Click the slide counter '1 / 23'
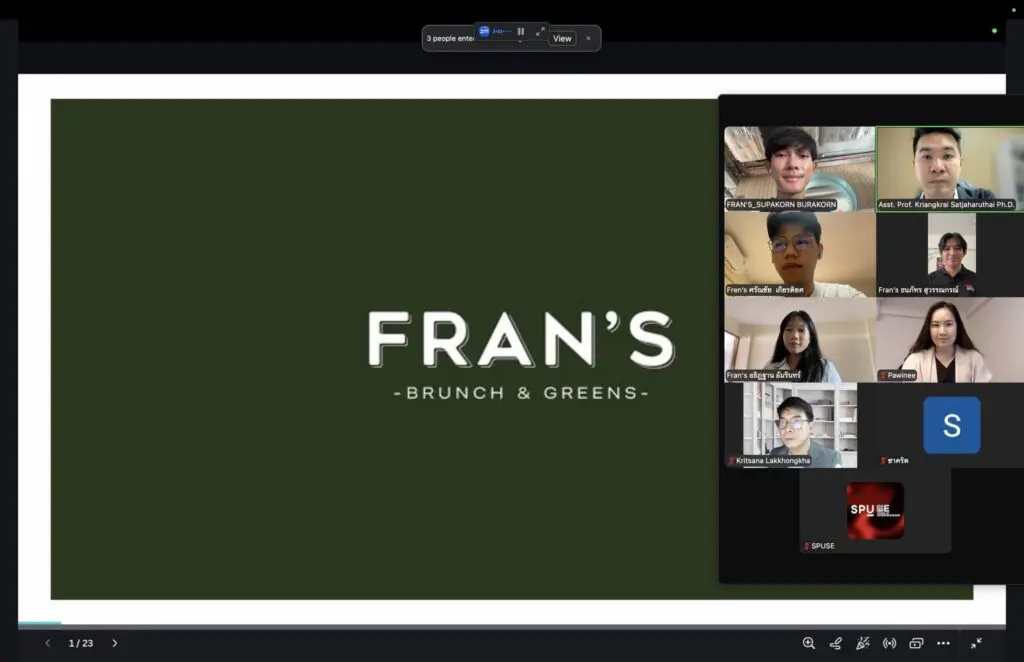The image size is (1024, 662). click(x=81, y=643)
